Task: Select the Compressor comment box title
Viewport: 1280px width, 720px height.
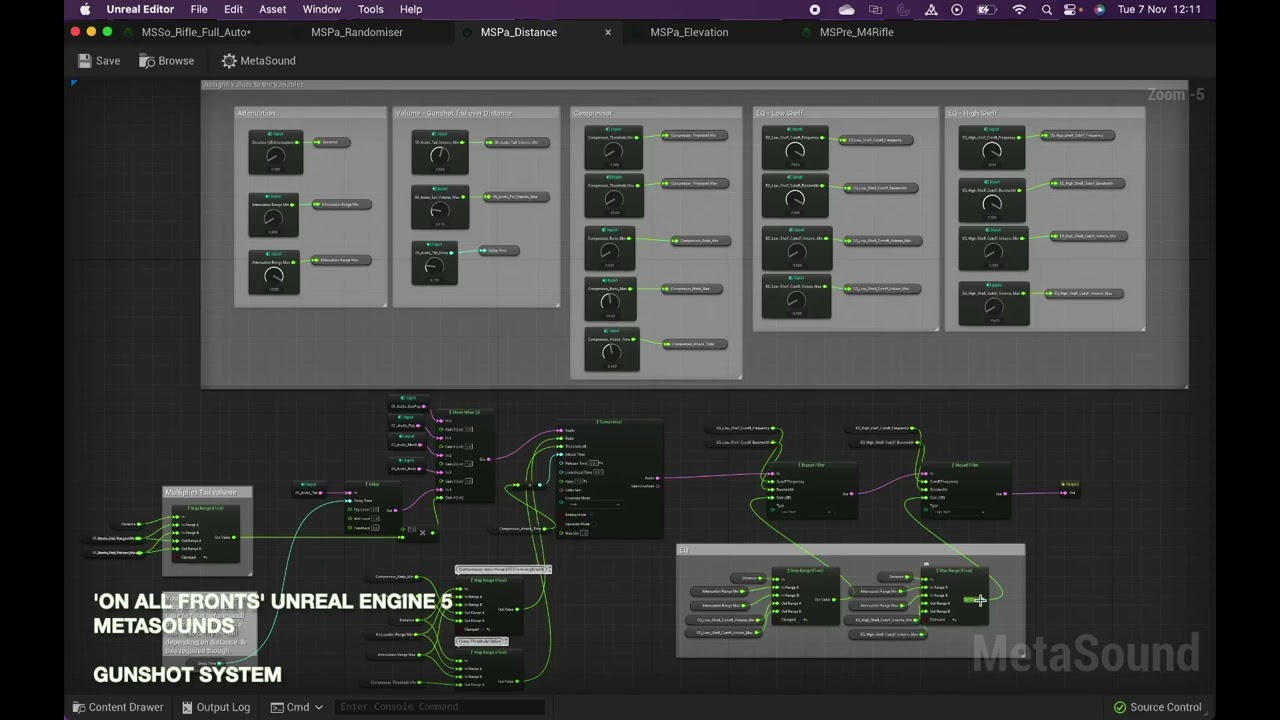Action: click(x=592, y=113)
